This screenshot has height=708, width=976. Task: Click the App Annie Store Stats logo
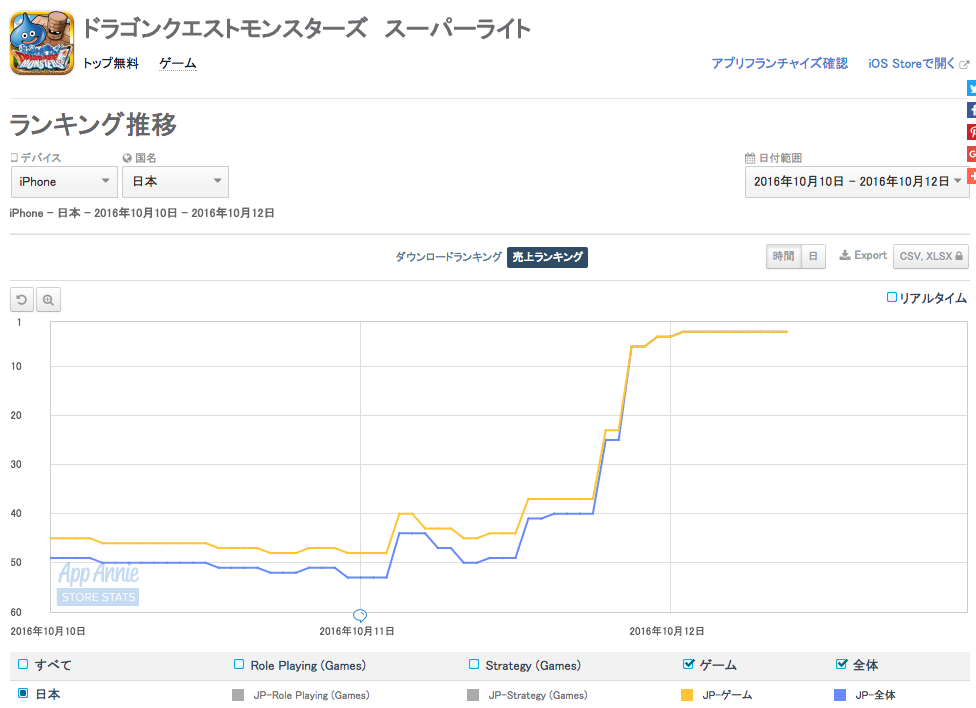pos(98,583)
